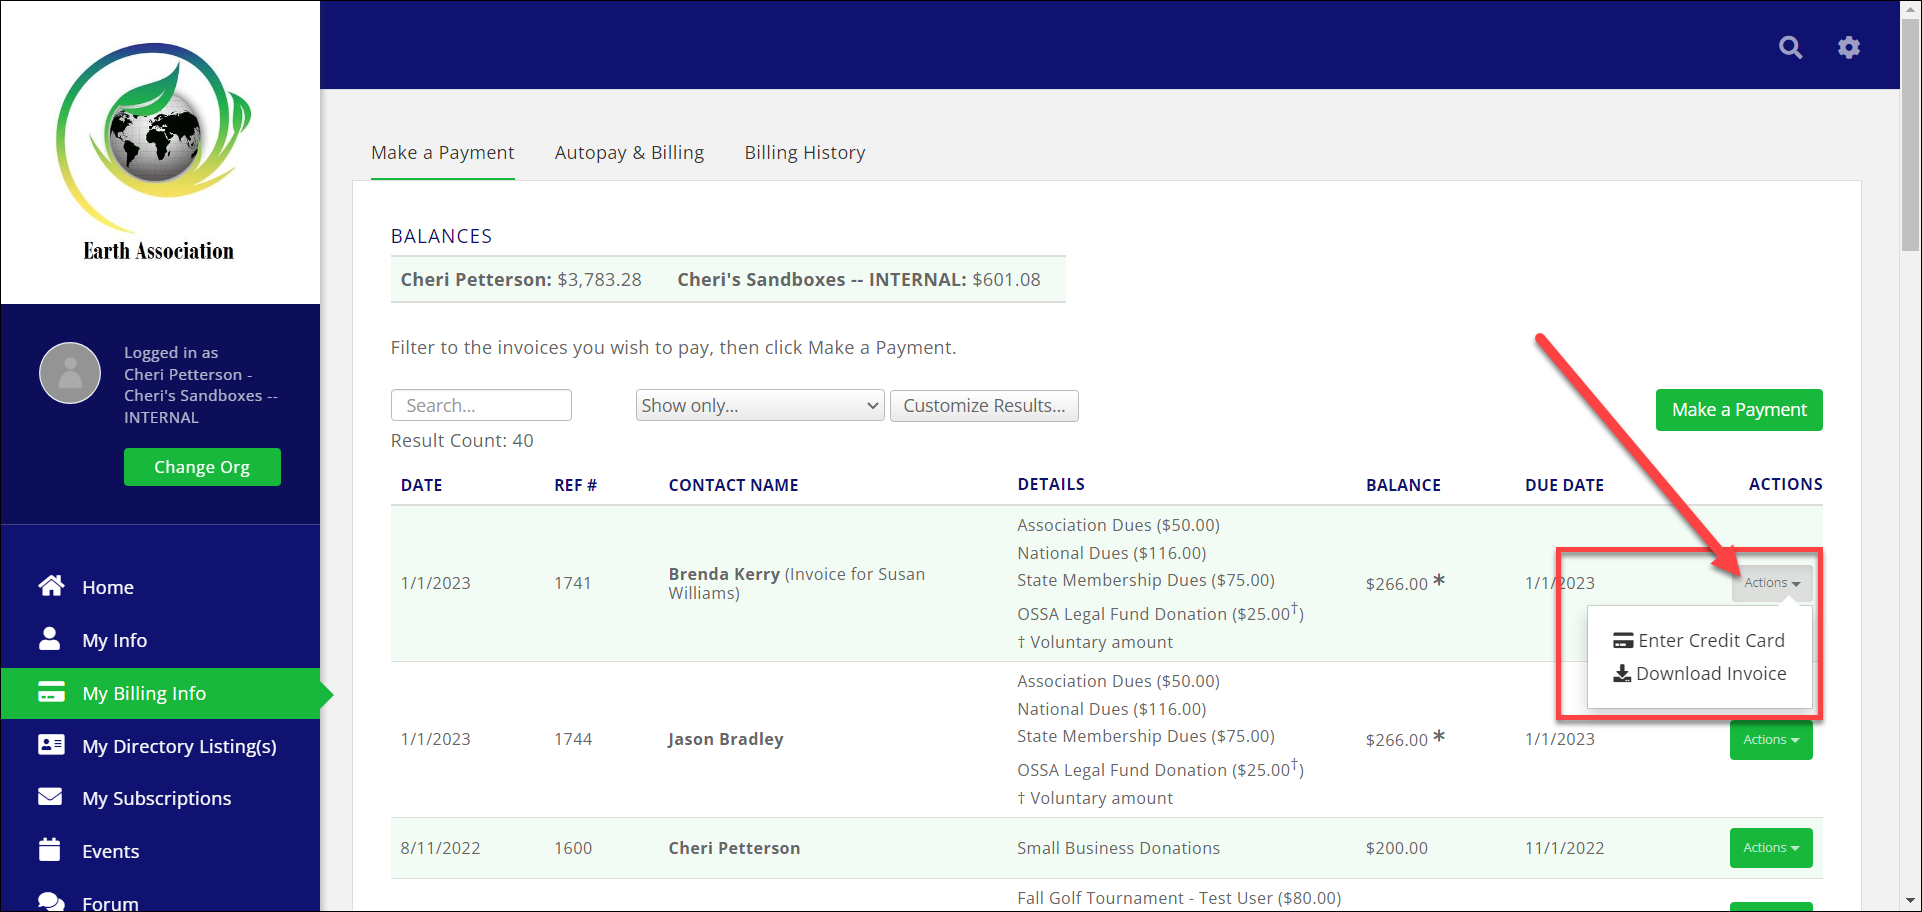Viewport: 1922px width, 912px height.
Task: Click the green Make a Payment button
Action: [x=1738, y=410]
